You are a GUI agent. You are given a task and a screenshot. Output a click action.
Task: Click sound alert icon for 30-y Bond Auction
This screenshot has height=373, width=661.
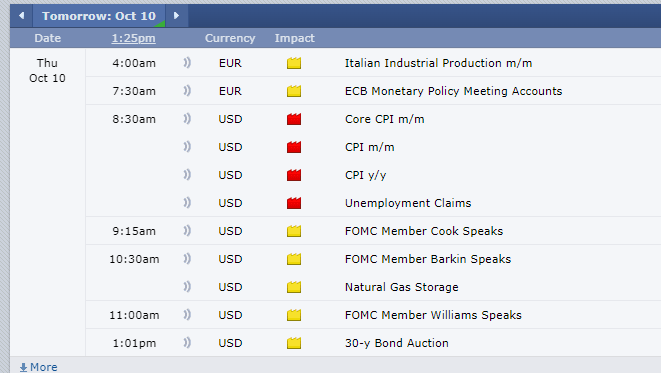[x=187, y=343]
